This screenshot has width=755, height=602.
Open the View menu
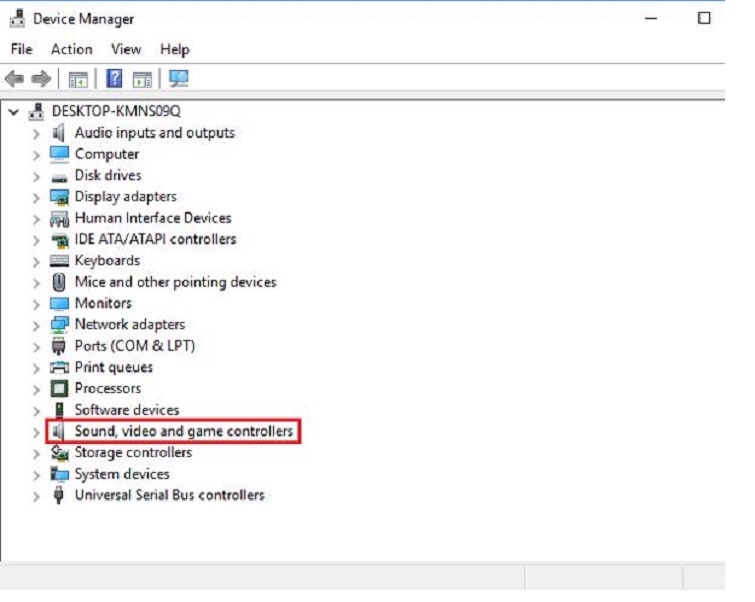126,49
